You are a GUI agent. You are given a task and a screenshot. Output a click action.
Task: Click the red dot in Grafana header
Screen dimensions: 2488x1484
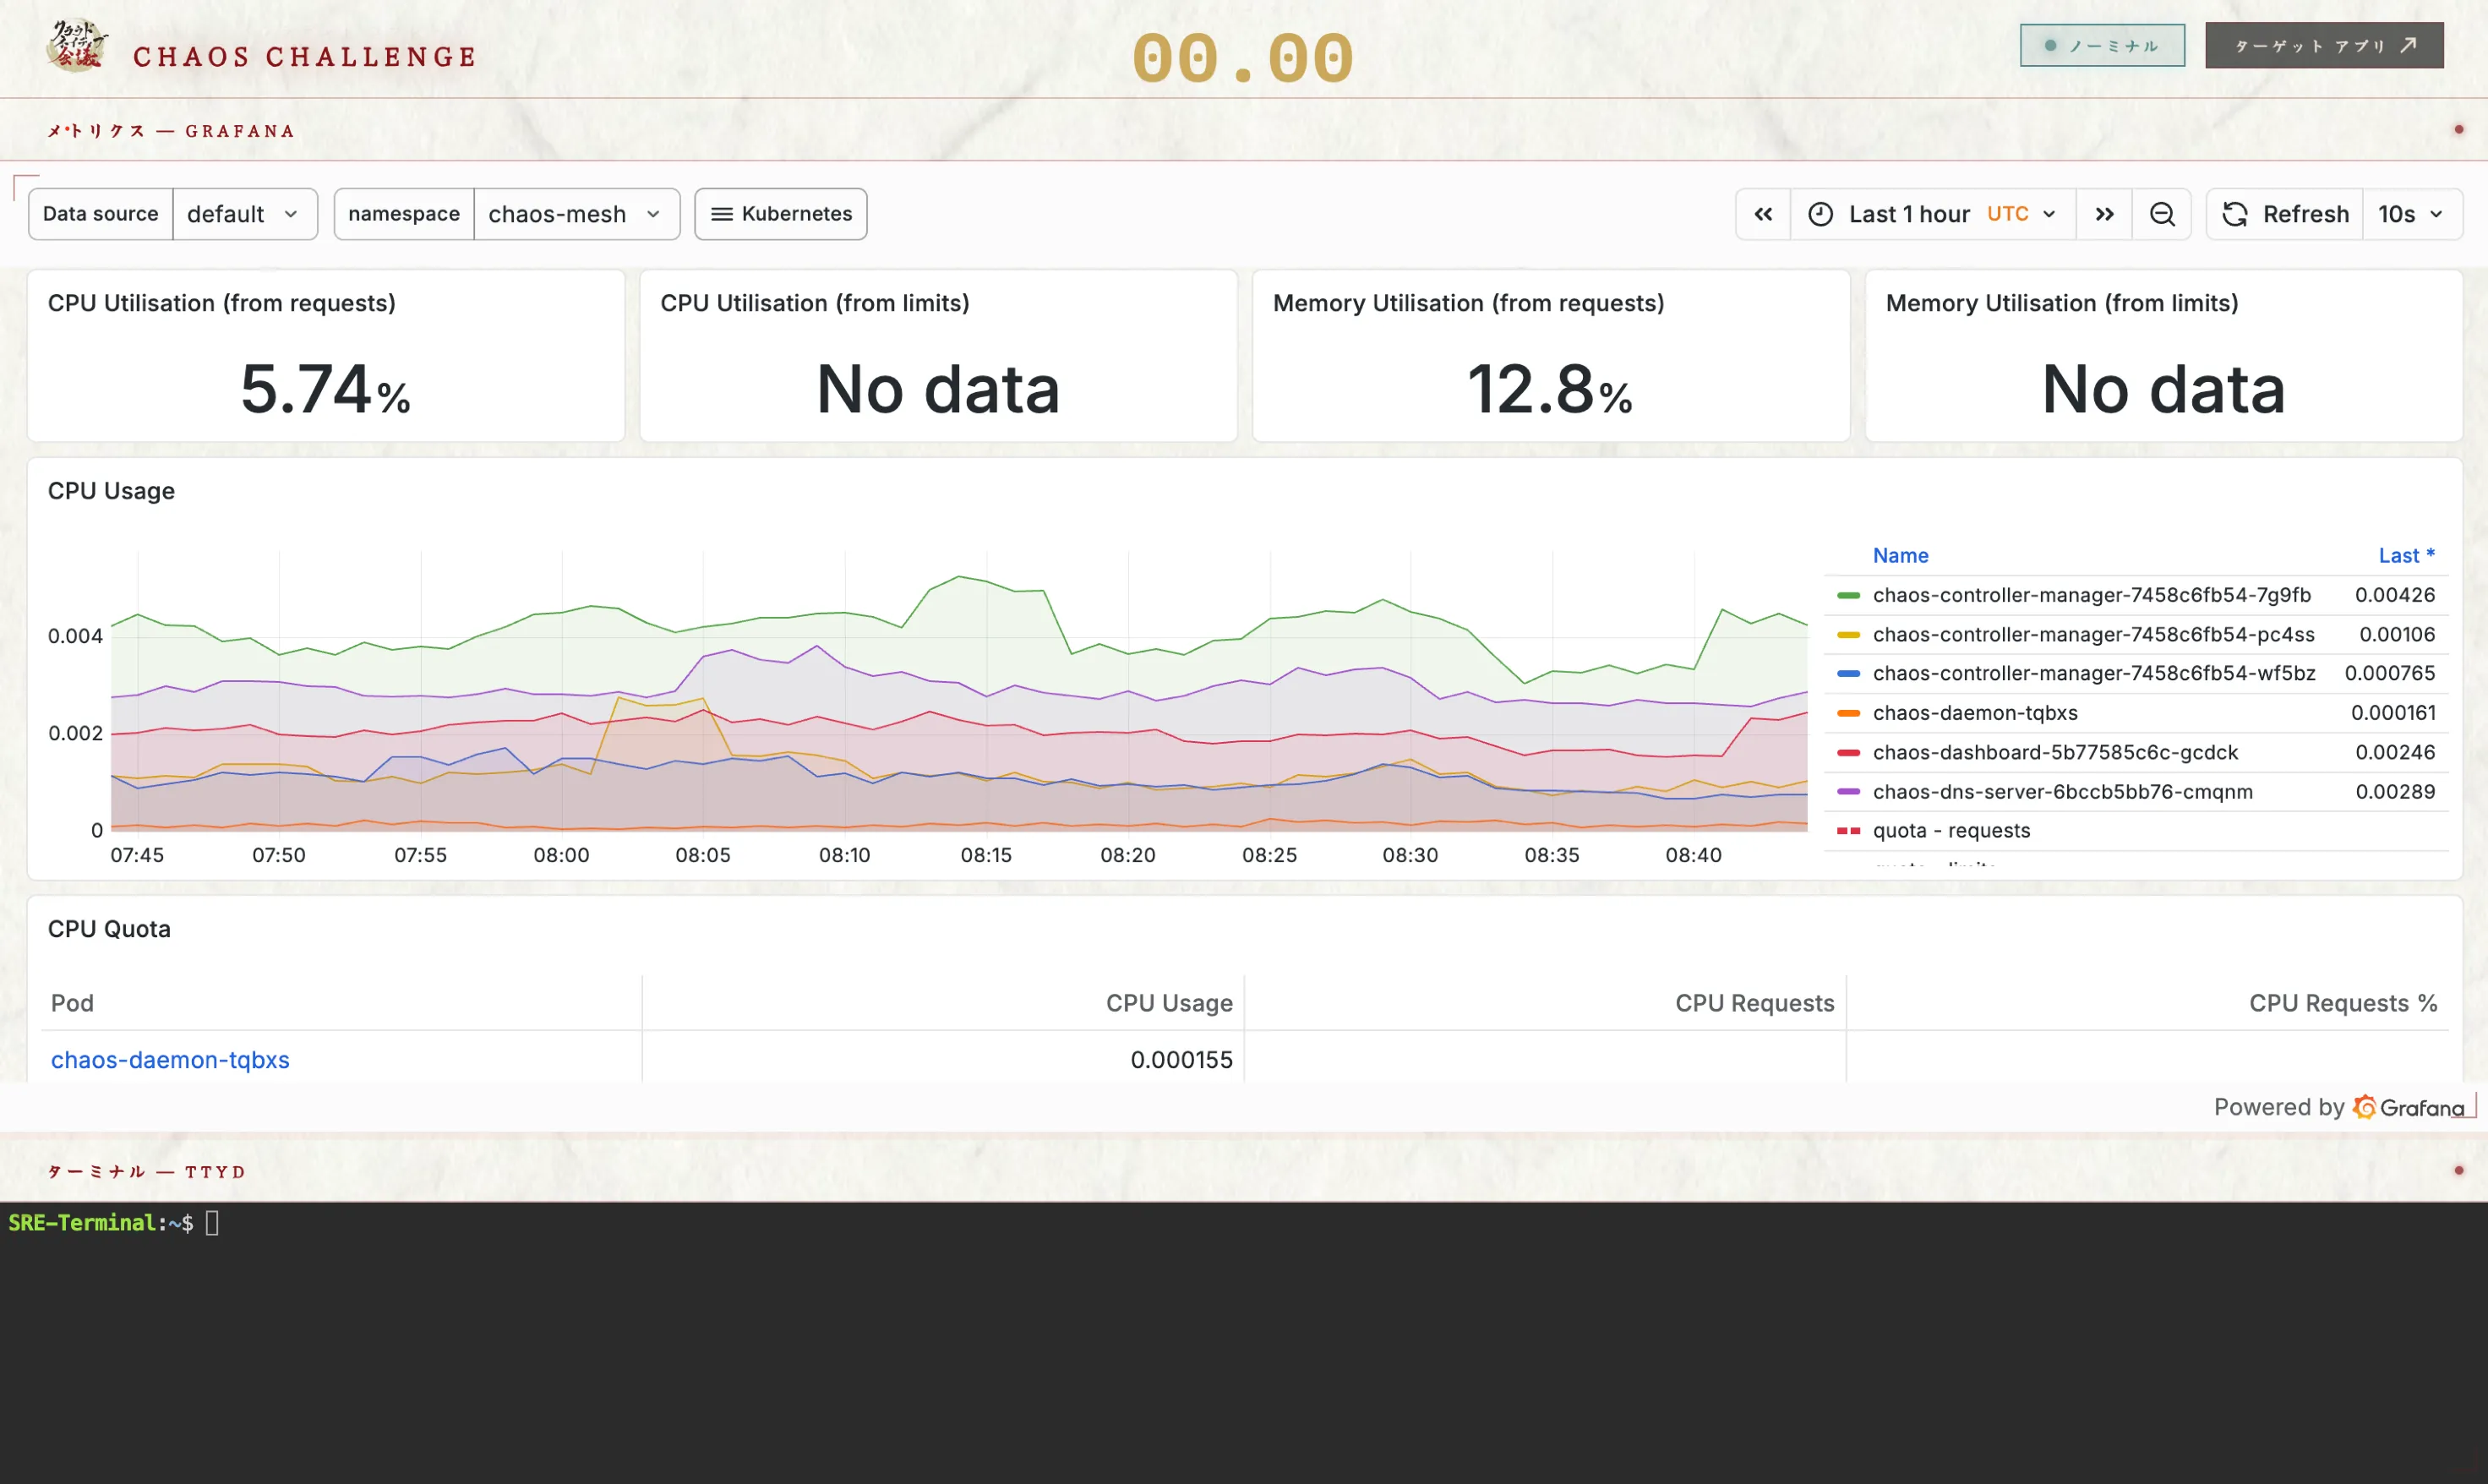2459,129
